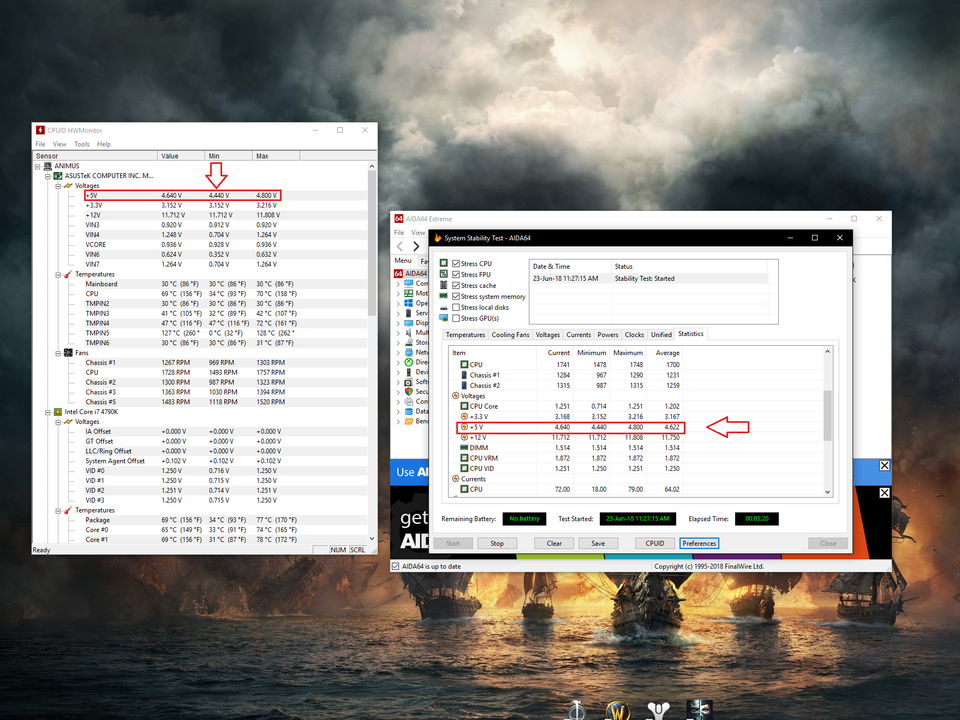Image resolution: width=960 pixels, height=720 pixels.
Task: Go forward with AIDA64 right arrow
Action: pos(416,246)
